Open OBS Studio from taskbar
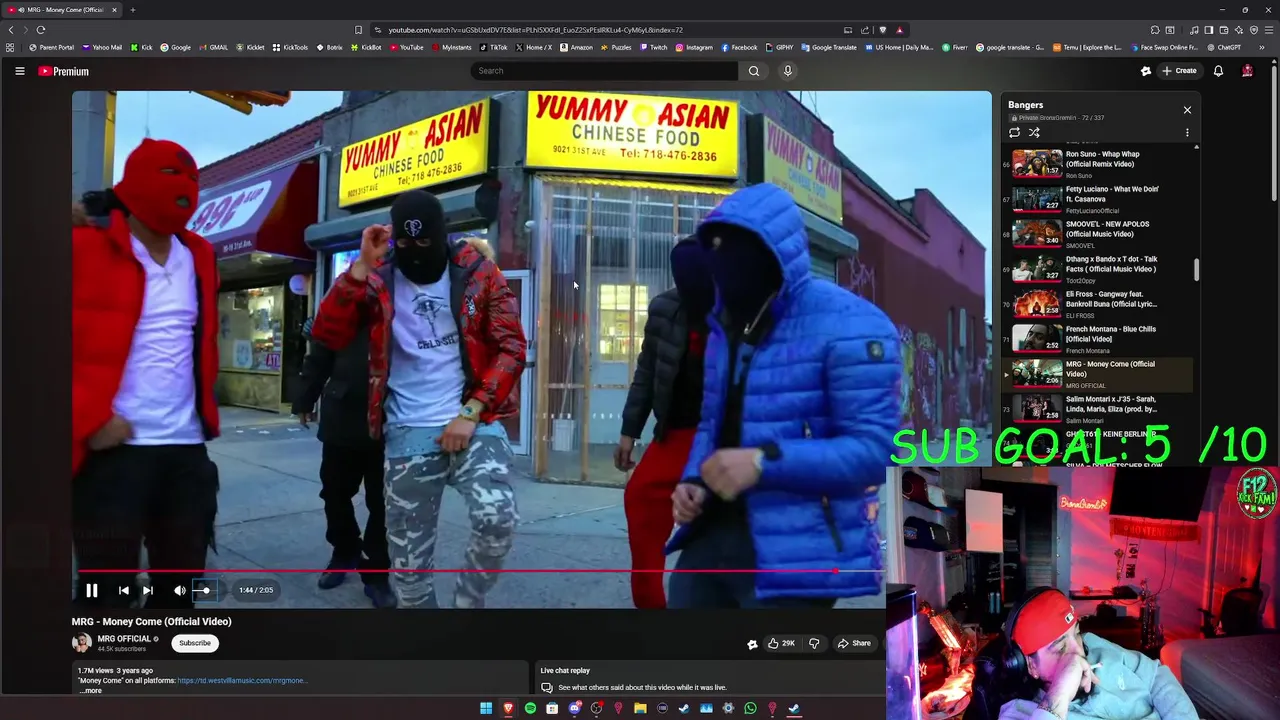The image size is (1280, 720). 596,709
